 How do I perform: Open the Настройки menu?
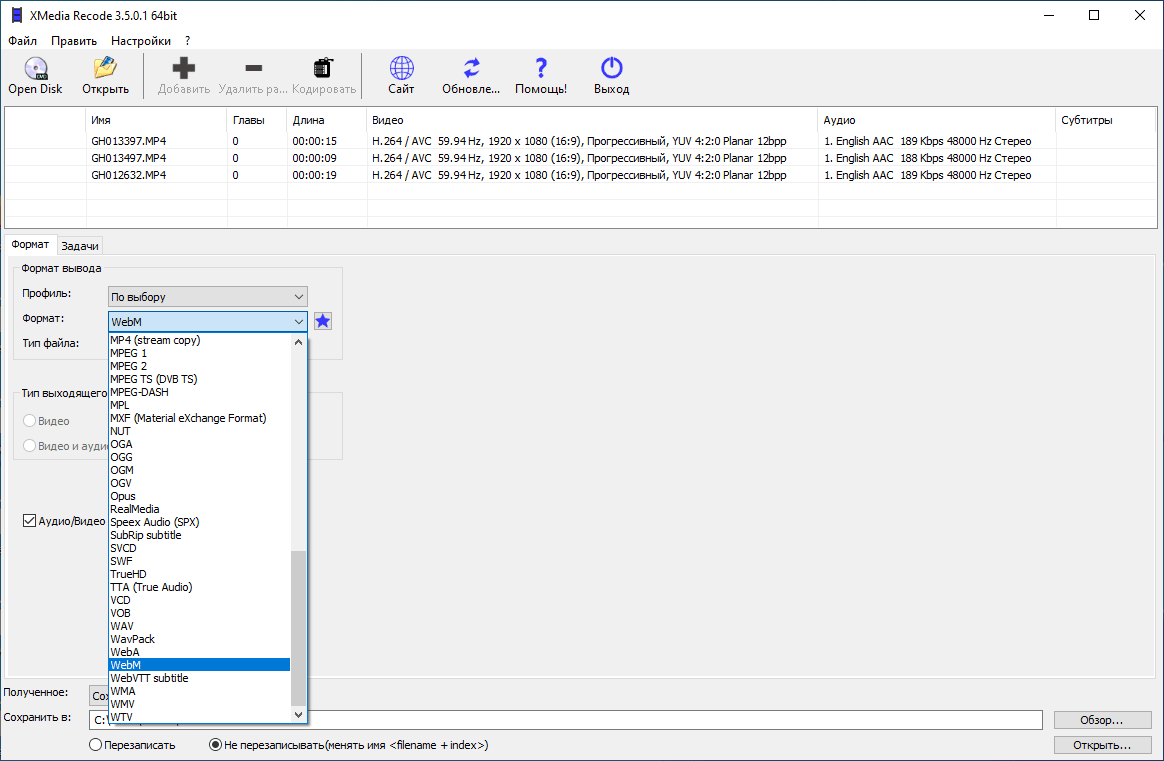point(141,41)
